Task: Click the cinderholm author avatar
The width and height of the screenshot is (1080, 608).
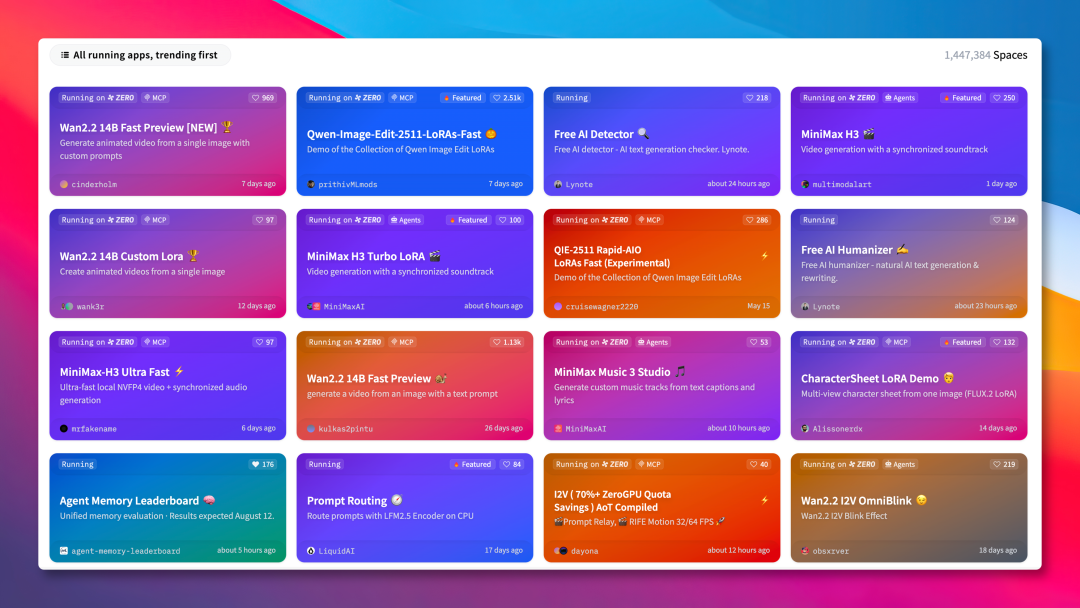Action: [x=64, y=185]
